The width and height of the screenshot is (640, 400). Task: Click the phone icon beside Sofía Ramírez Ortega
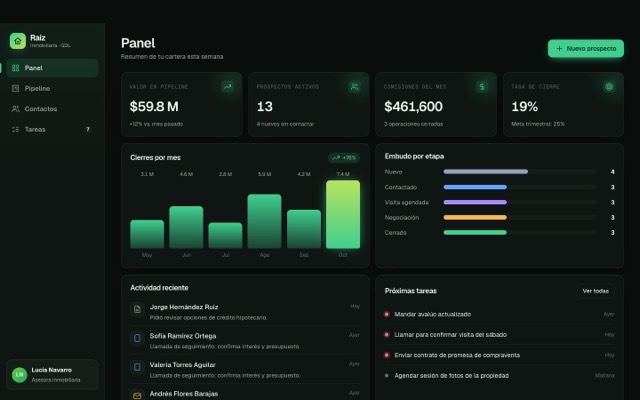(137, 338)
